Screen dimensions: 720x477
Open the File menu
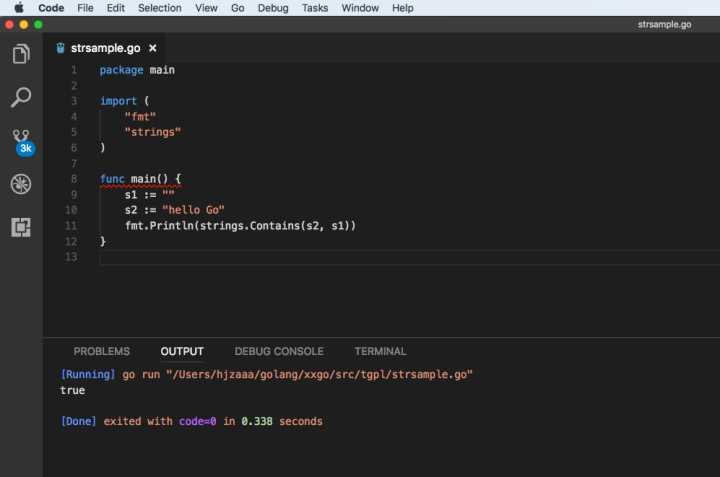85,8
